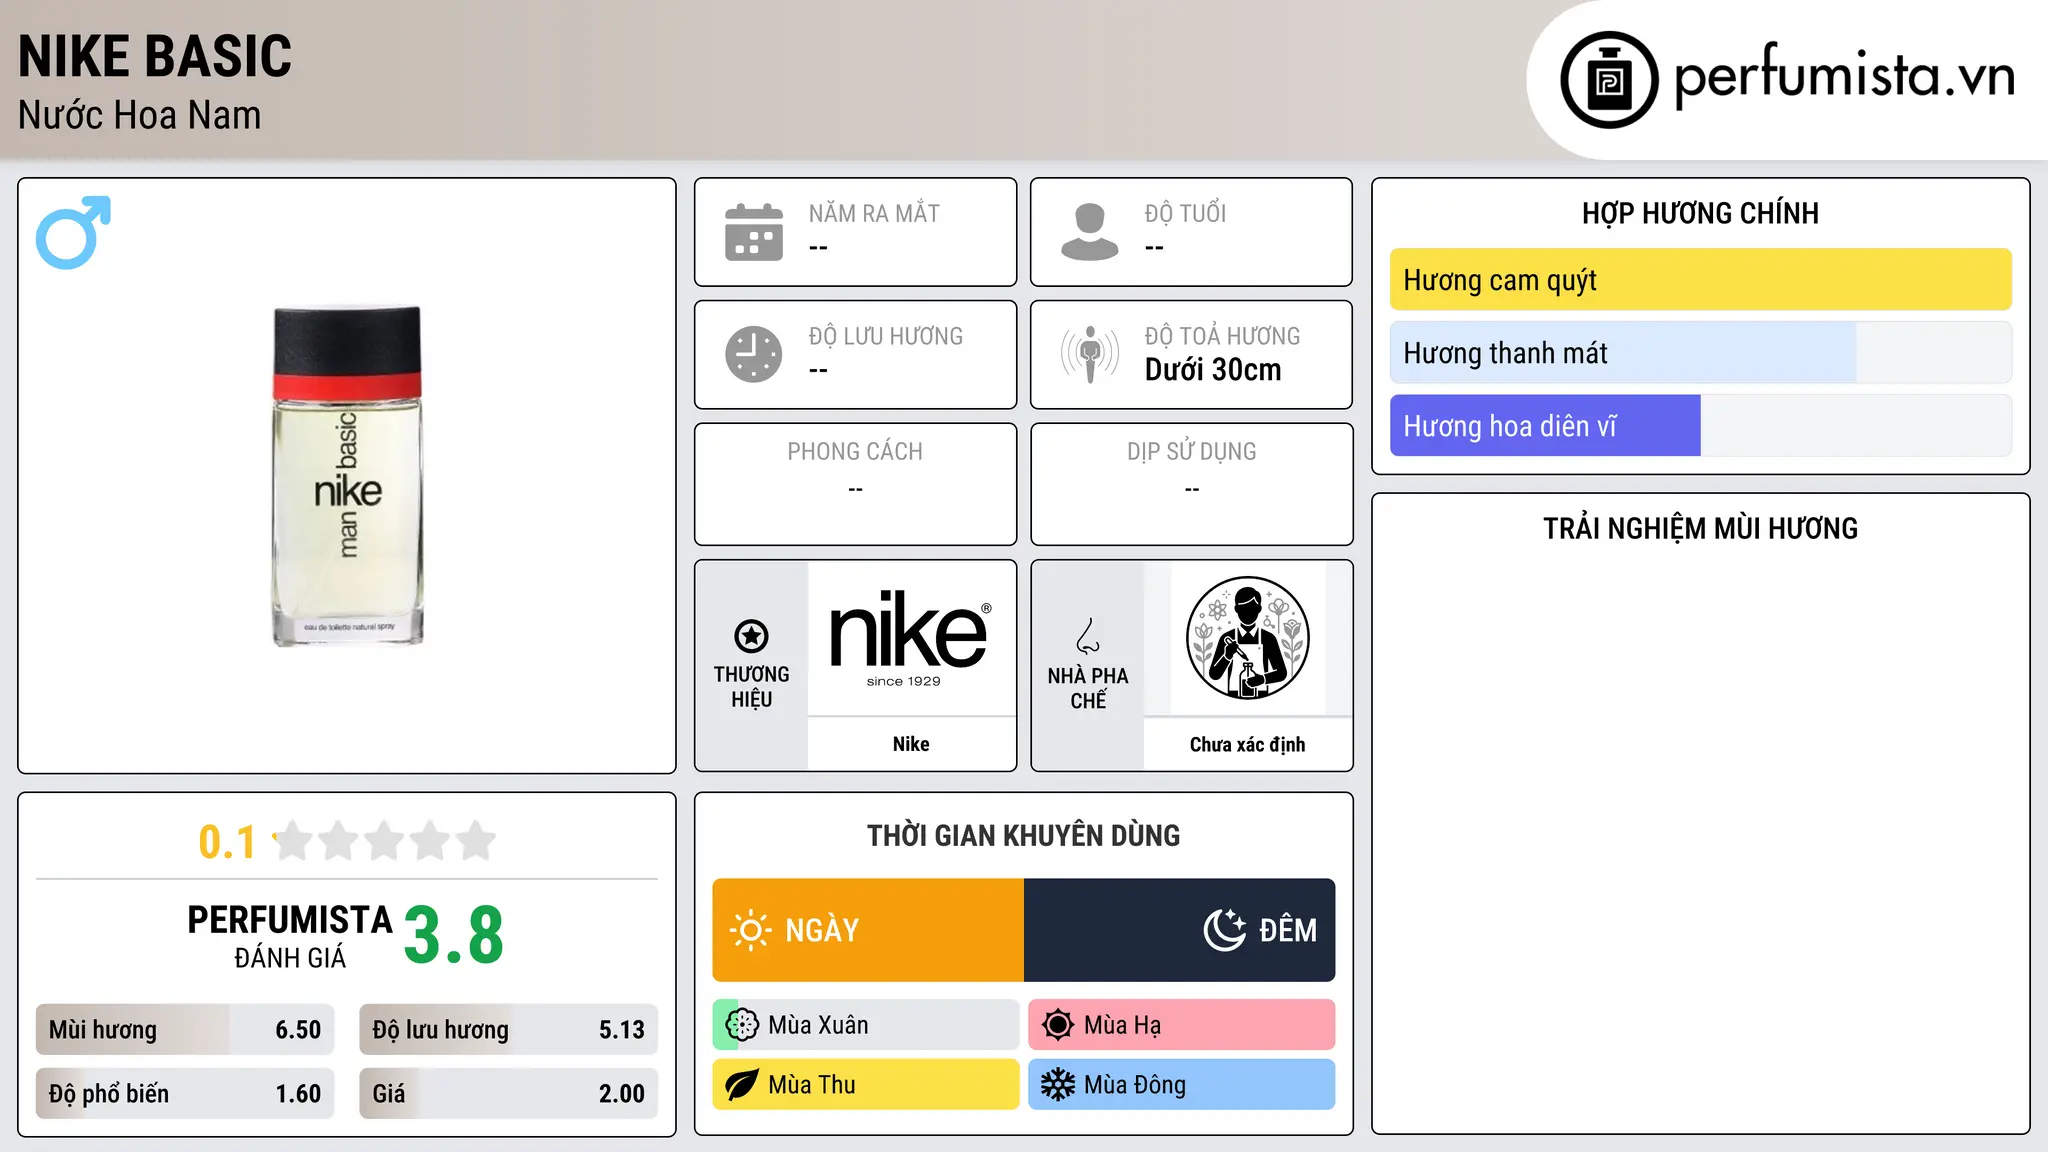Viewport: 2048px width, 1152px height.
Task: Click the Hương cam quýt yellow bar
Action: (x=1700, y=280)
